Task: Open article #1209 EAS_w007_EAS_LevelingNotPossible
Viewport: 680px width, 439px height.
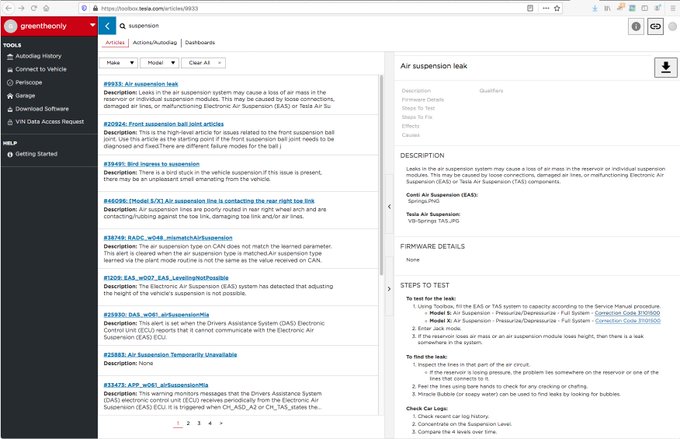Action: 166,278
